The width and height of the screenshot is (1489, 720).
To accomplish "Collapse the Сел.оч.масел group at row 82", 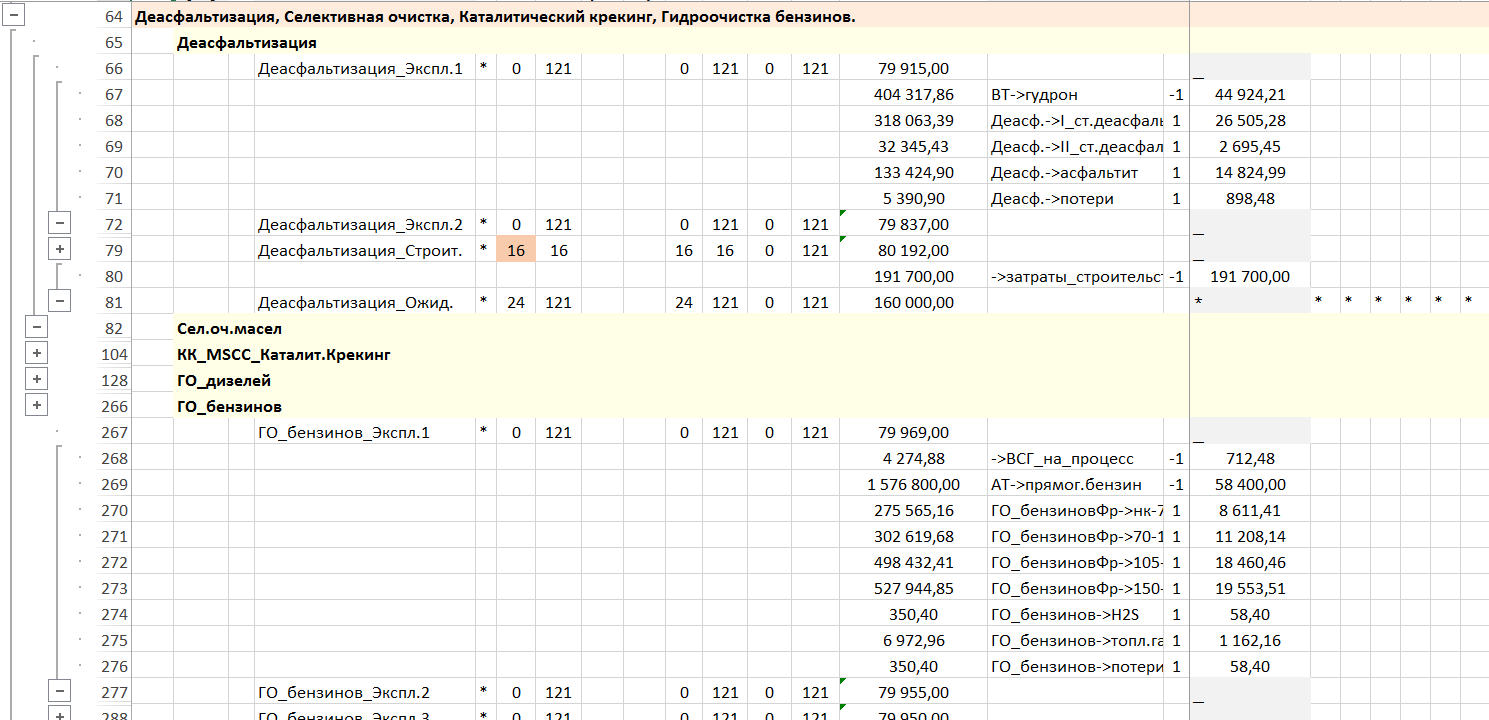I will 36,328.
